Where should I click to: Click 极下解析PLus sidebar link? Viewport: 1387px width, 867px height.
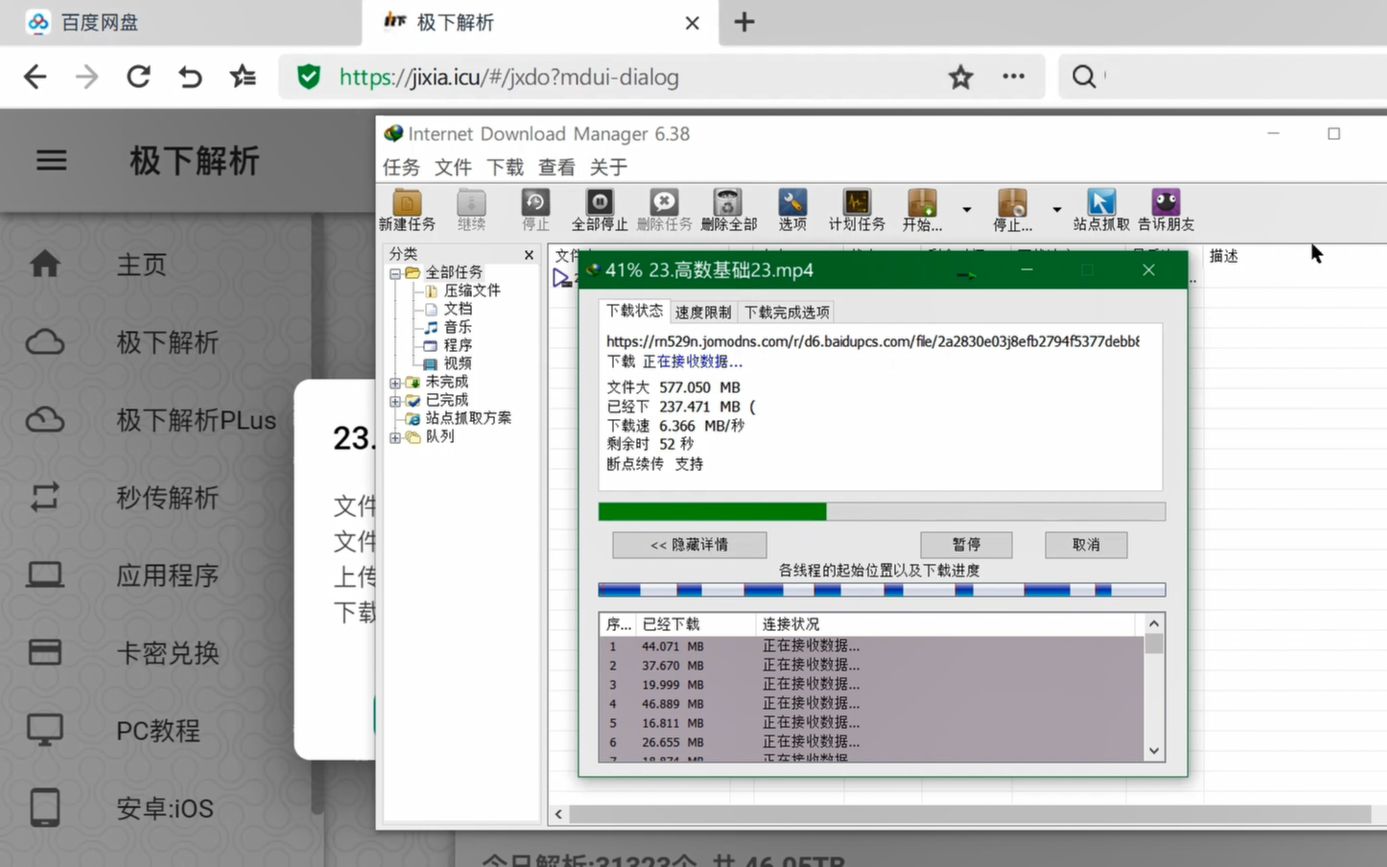click(196, 420)
